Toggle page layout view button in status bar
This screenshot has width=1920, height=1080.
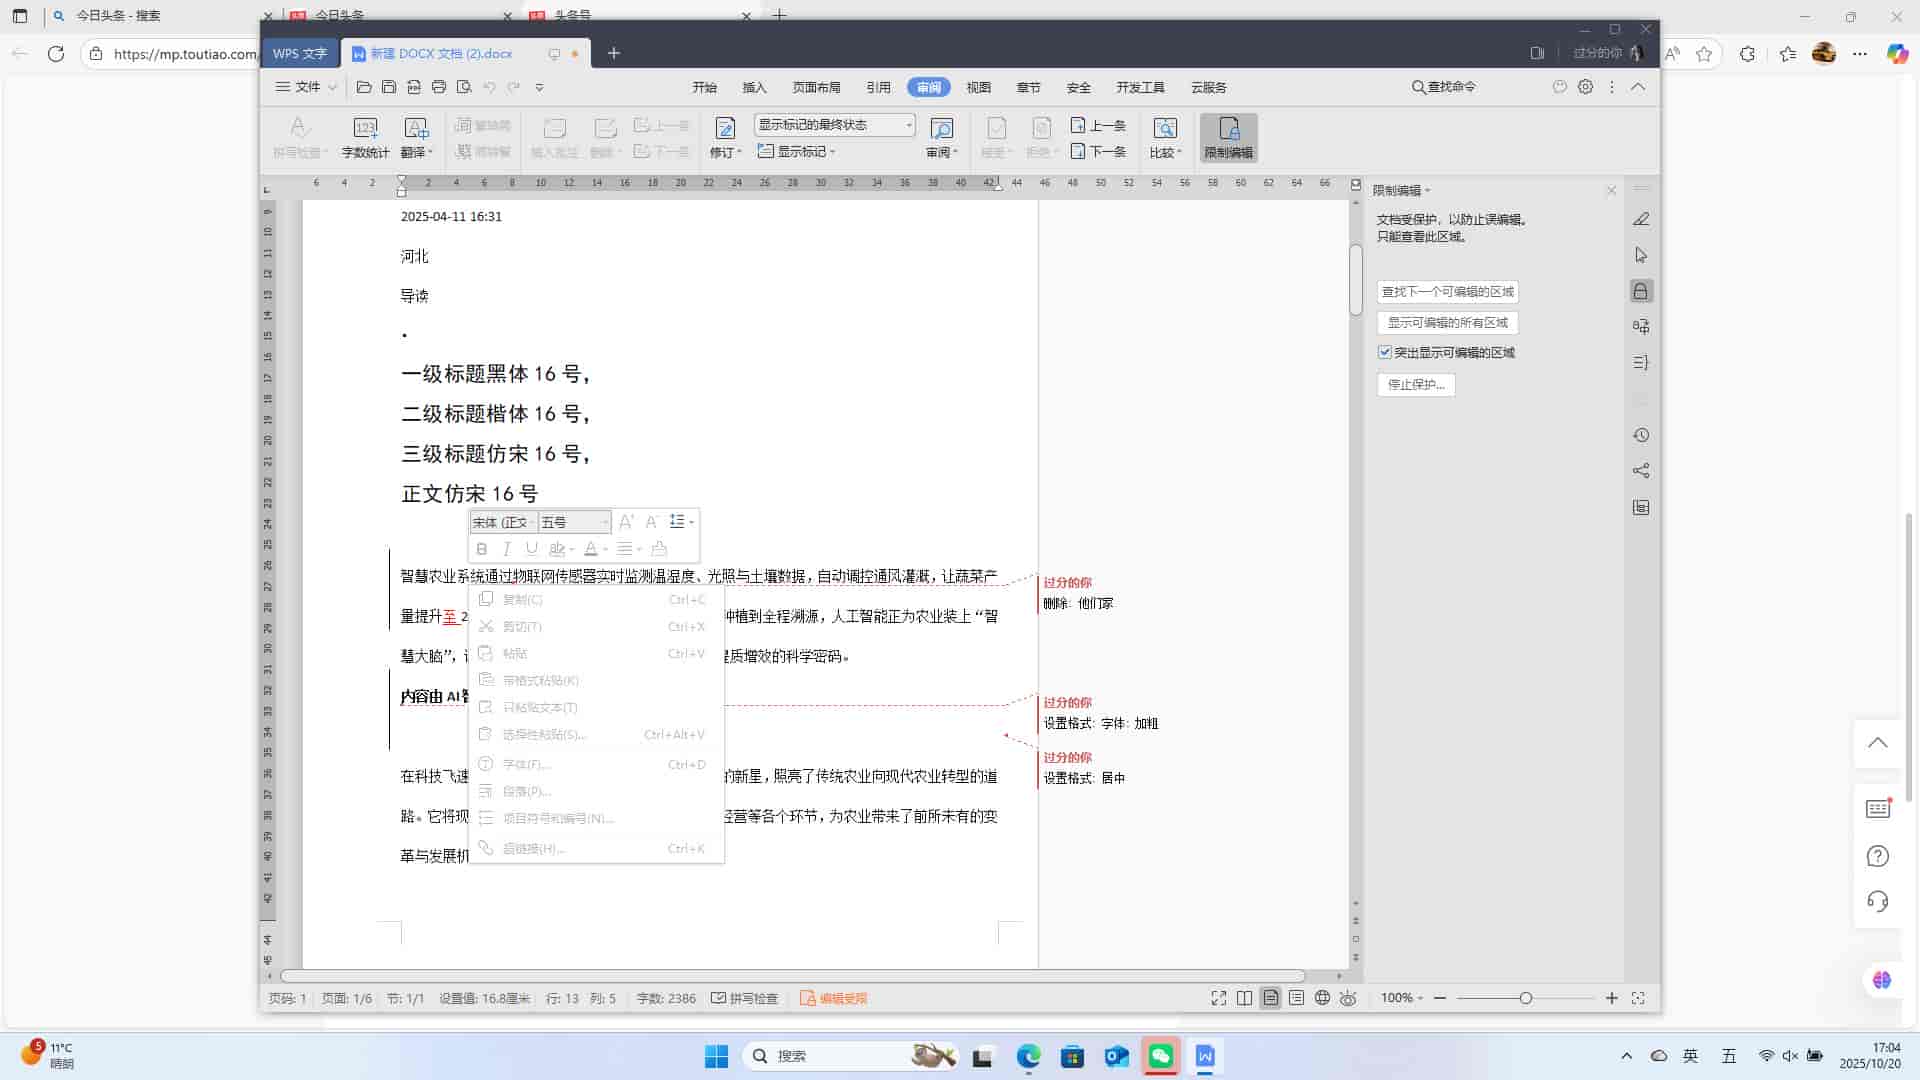(1270, 998)
